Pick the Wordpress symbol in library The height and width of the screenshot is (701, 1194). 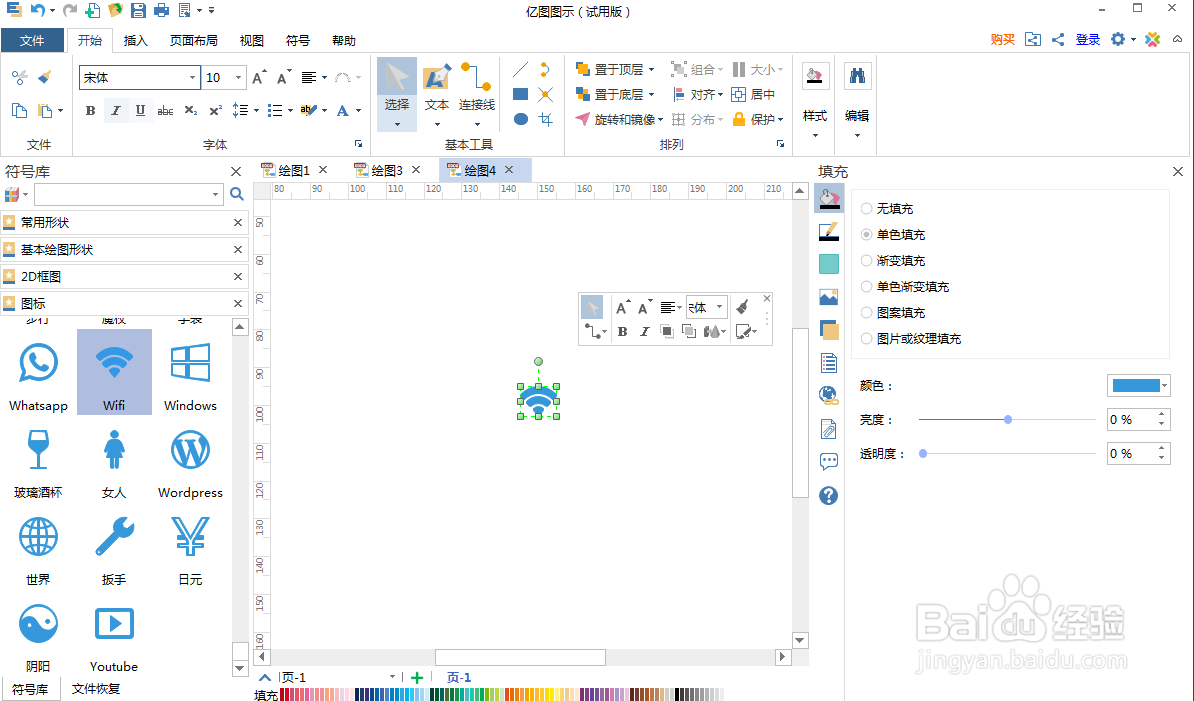(190, 450)
